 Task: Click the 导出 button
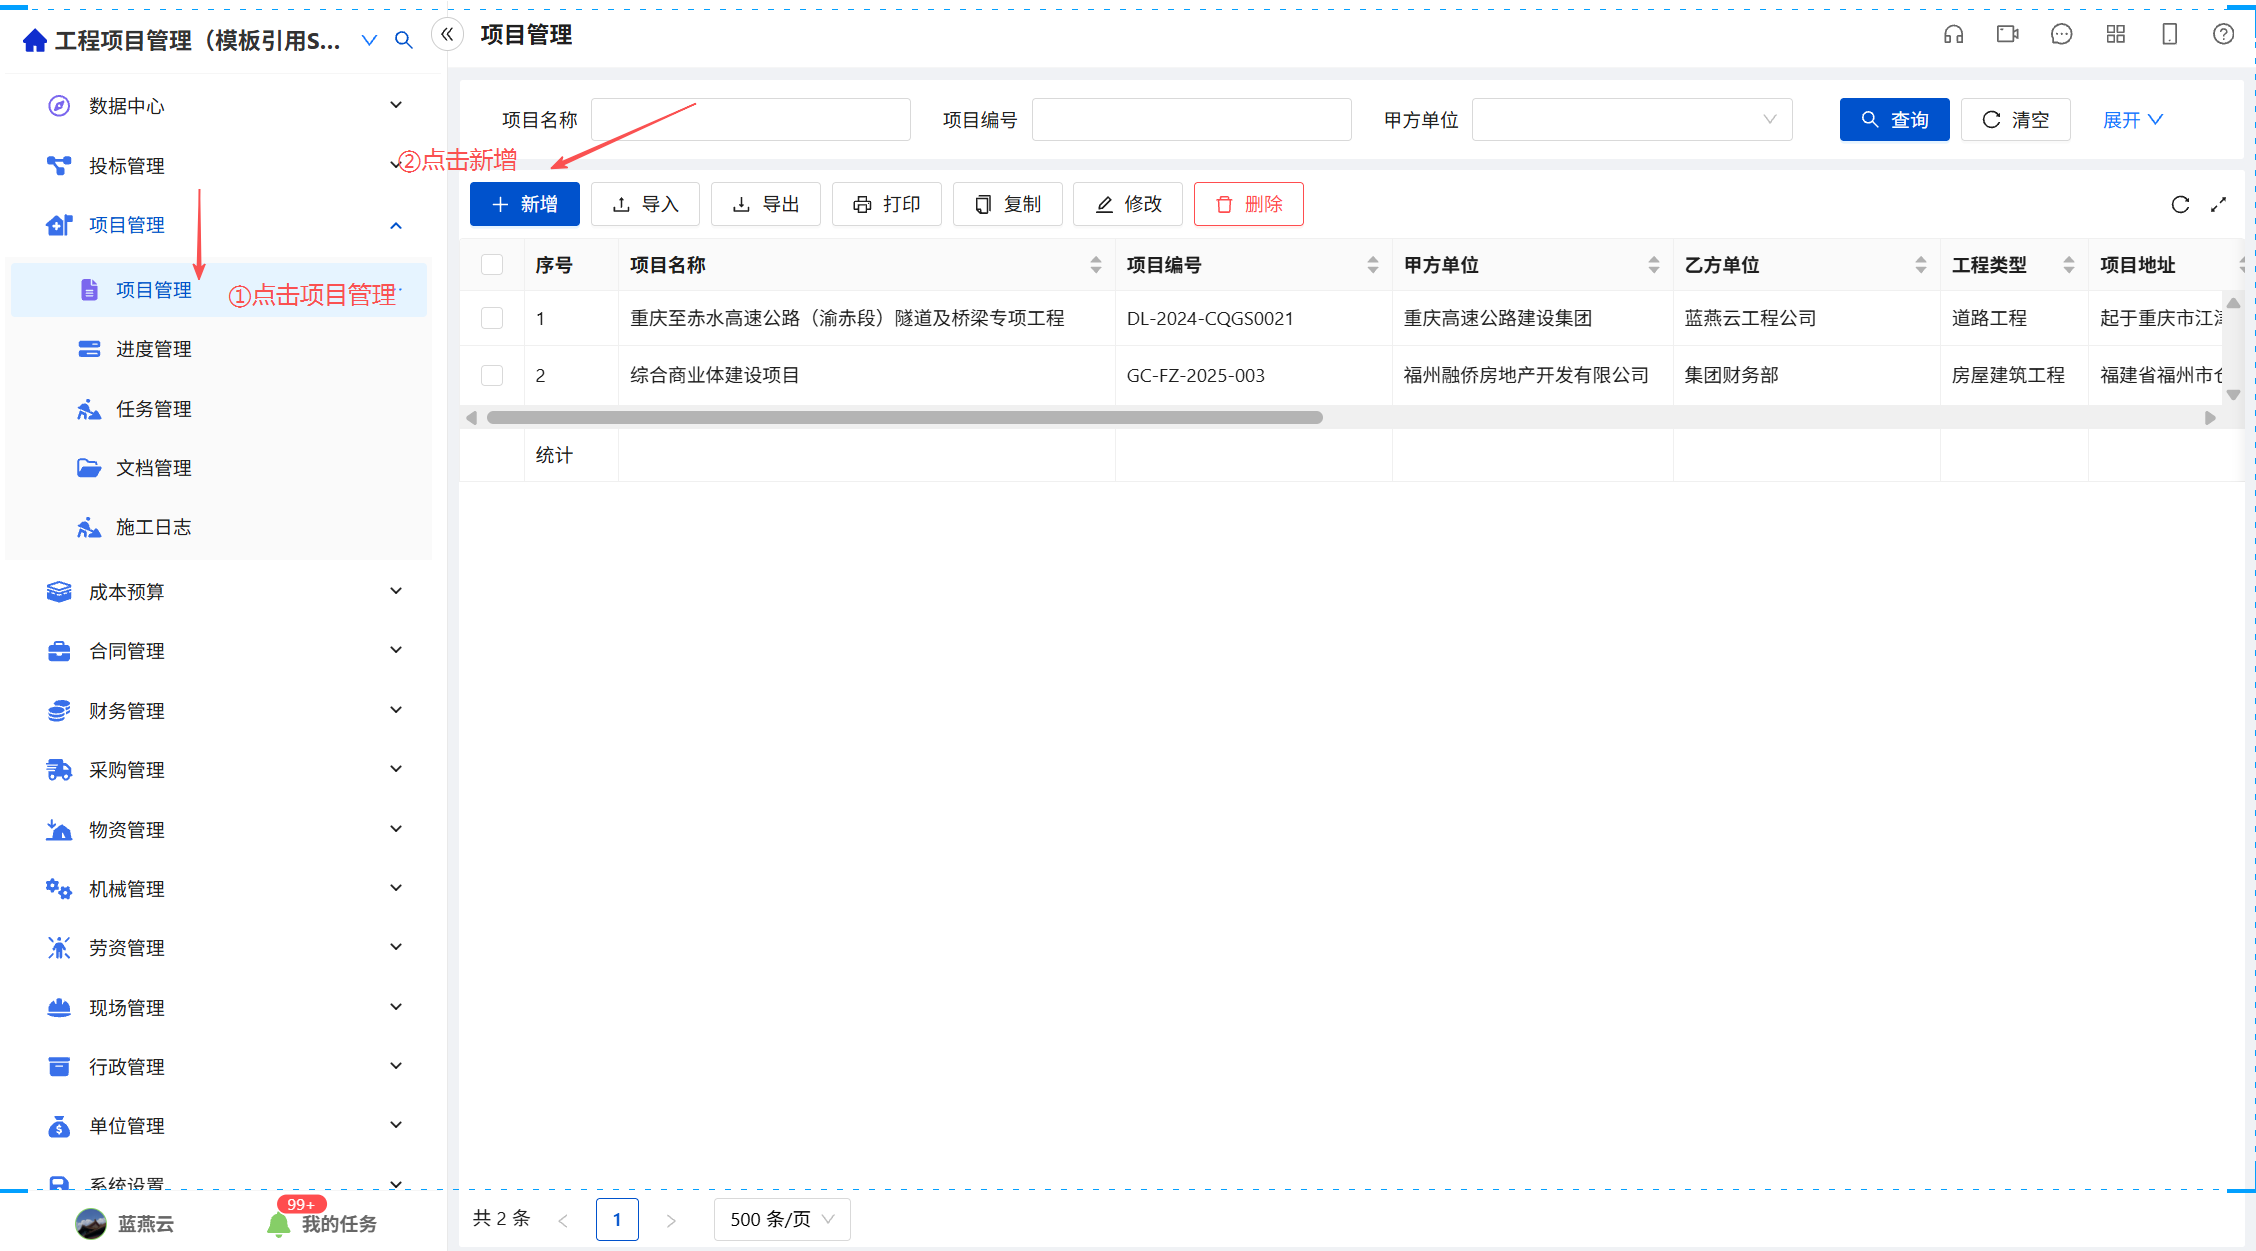[x=766, y=204]
